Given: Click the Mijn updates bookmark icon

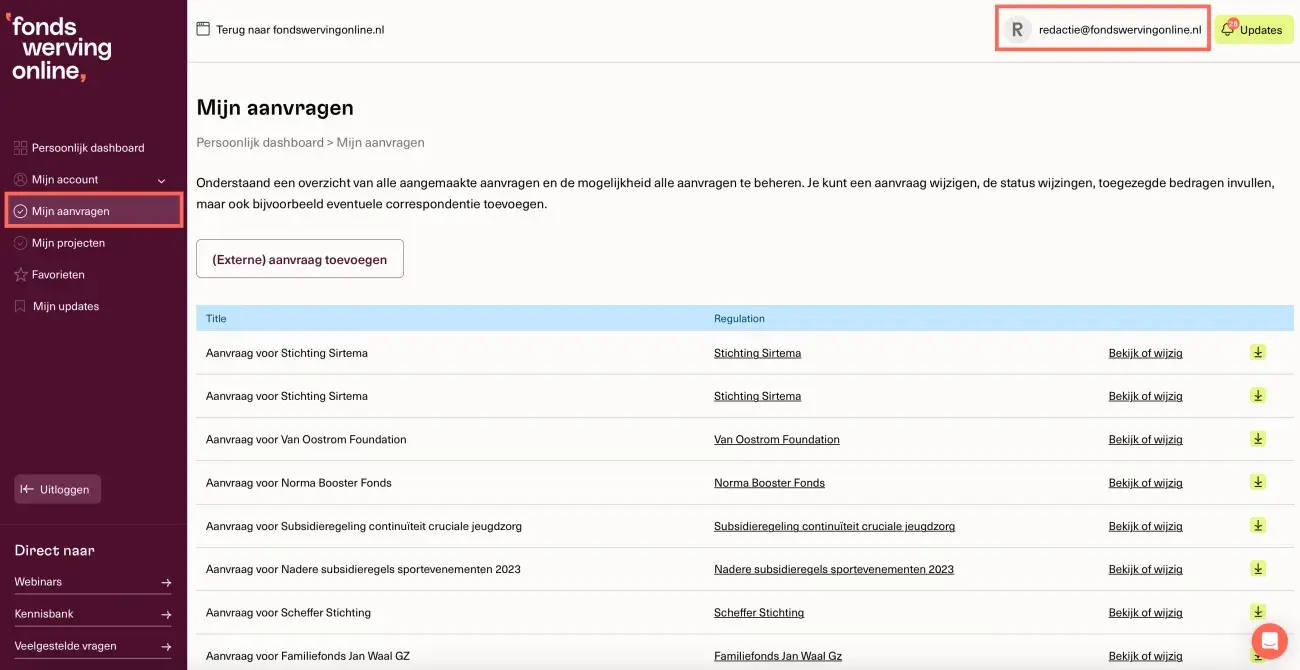Looking at the screenshot, I should point(20,306).
